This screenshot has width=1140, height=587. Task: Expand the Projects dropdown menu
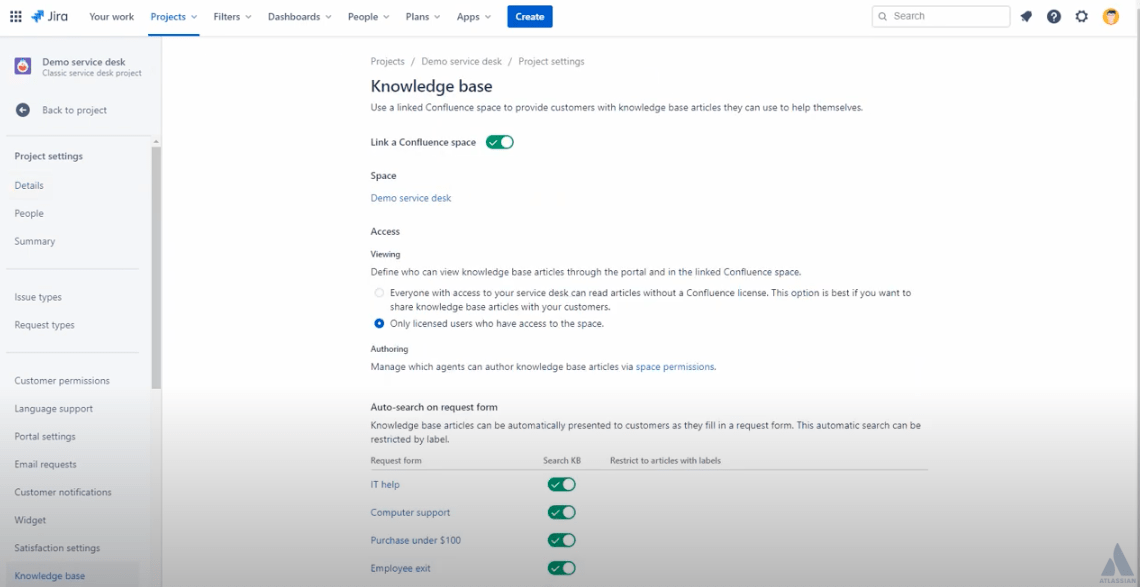coord(174,16)
